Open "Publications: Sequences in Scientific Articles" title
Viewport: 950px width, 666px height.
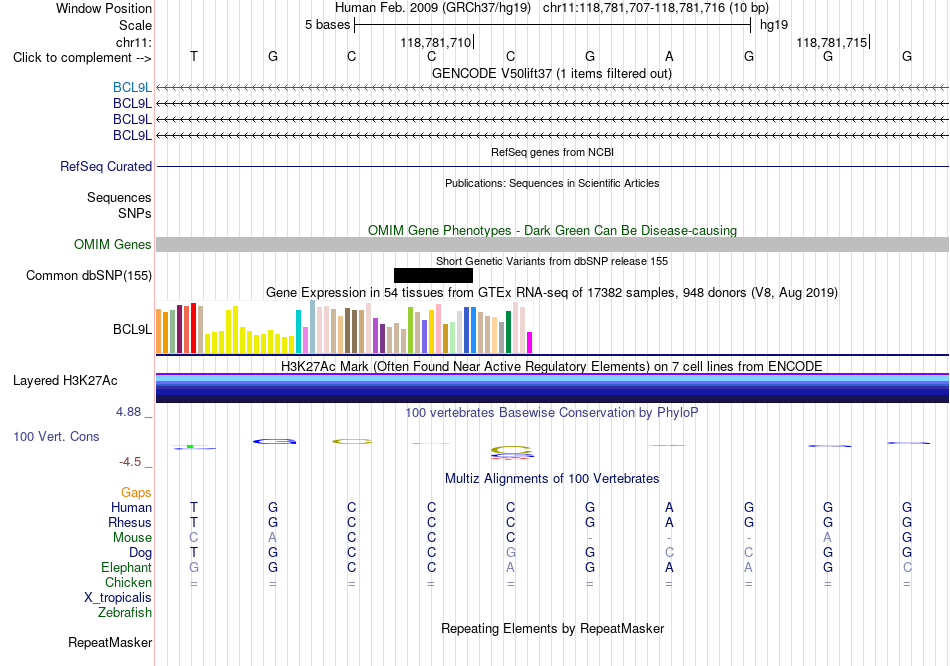(x=552, y=183)
